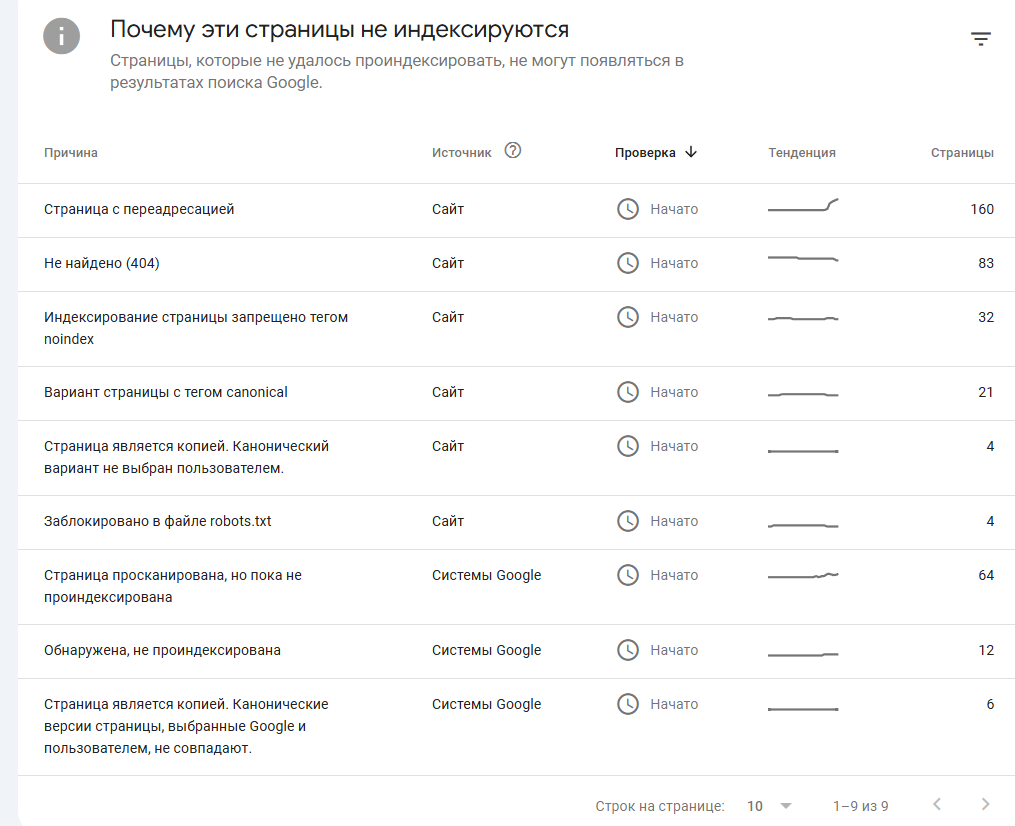Click the Тенденция column header
Screen dimensions: 1015x826
tap(801, 153)
